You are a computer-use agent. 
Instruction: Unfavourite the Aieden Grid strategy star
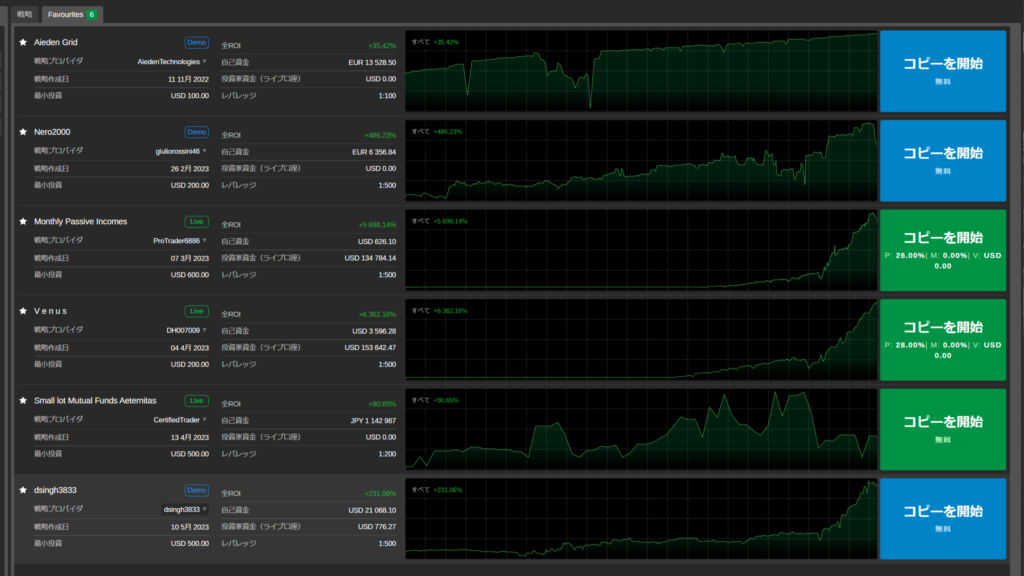[x=23, y=43]
